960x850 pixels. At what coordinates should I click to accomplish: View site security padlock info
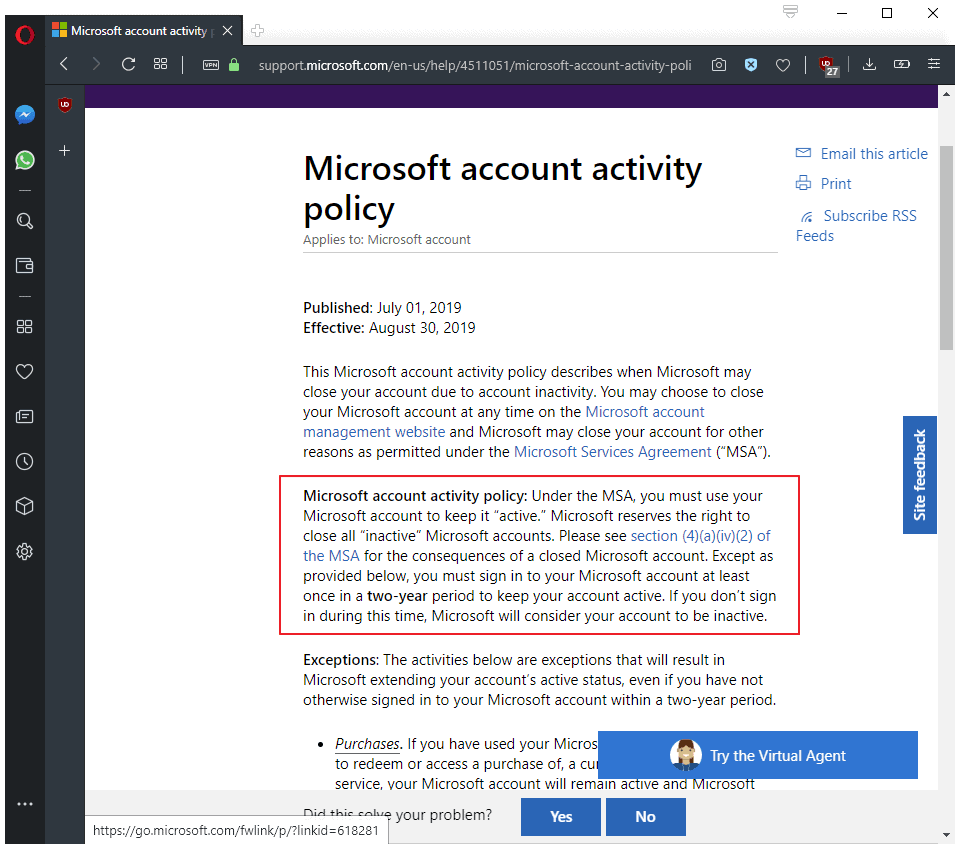234,64
